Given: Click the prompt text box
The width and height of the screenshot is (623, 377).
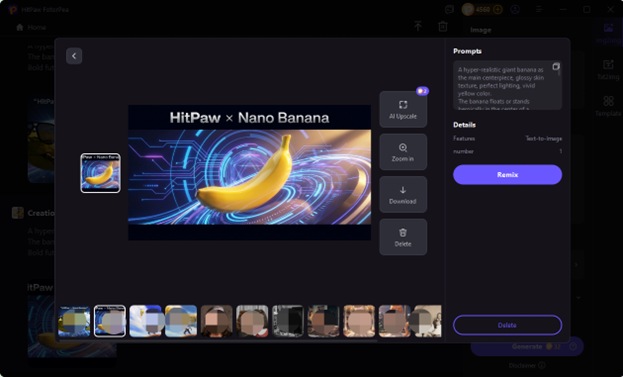Looking at the screenshot, I should [x=507, y=85].
